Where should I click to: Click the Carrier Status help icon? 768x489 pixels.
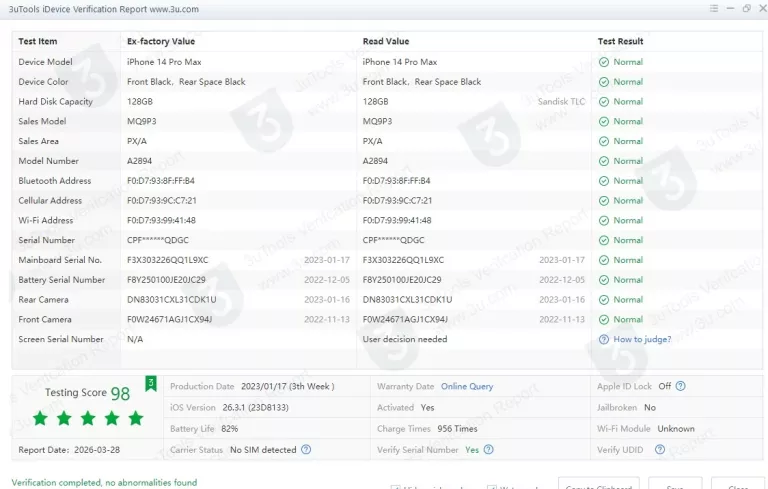pyautogui.click(x=306, y=450)
